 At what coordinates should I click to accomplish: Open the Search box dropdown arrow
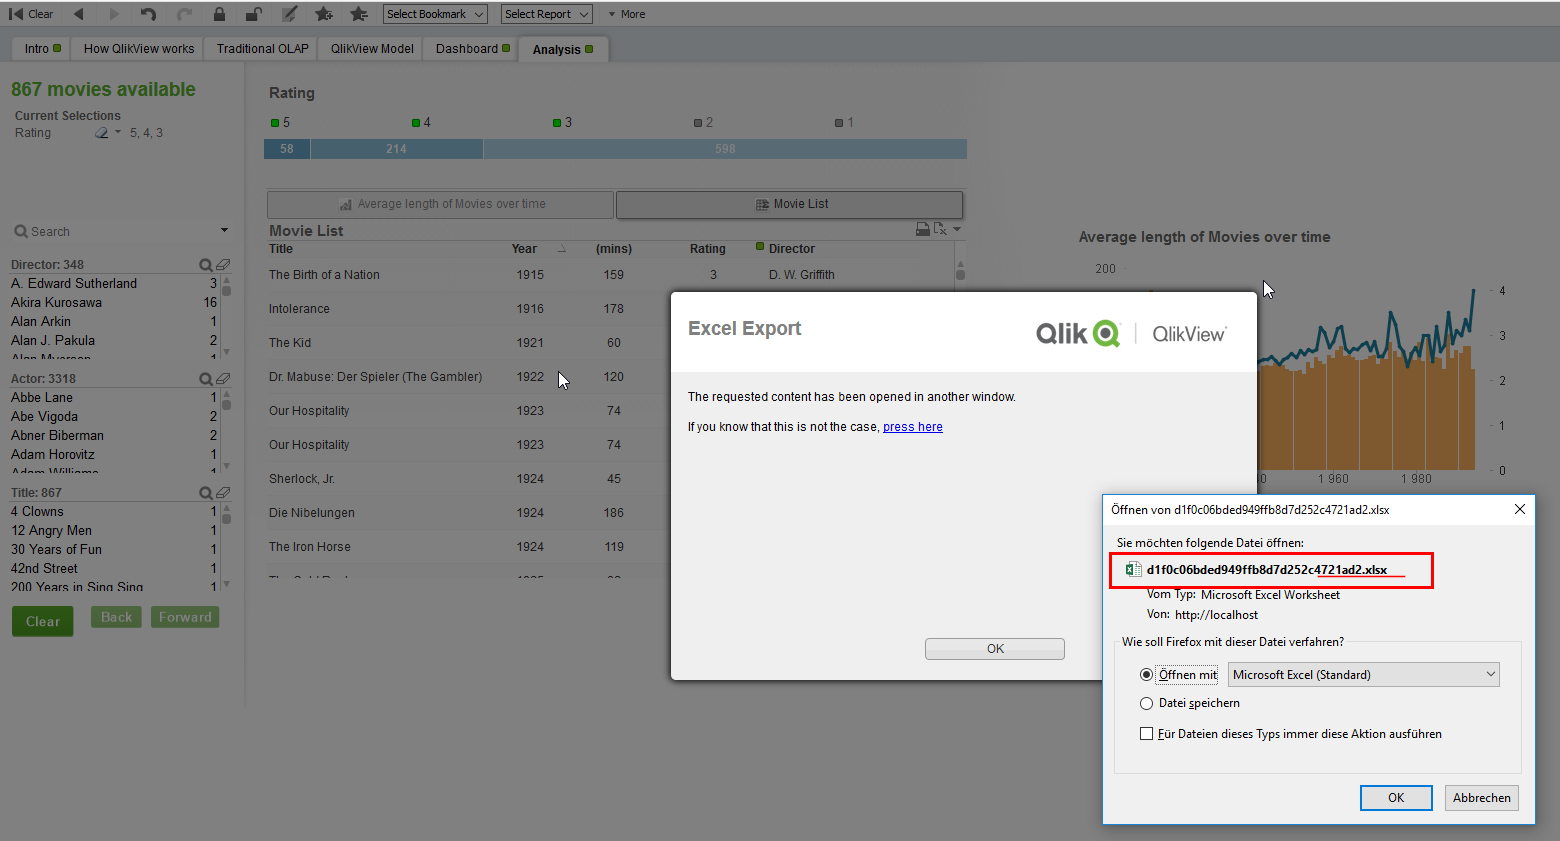224,231
